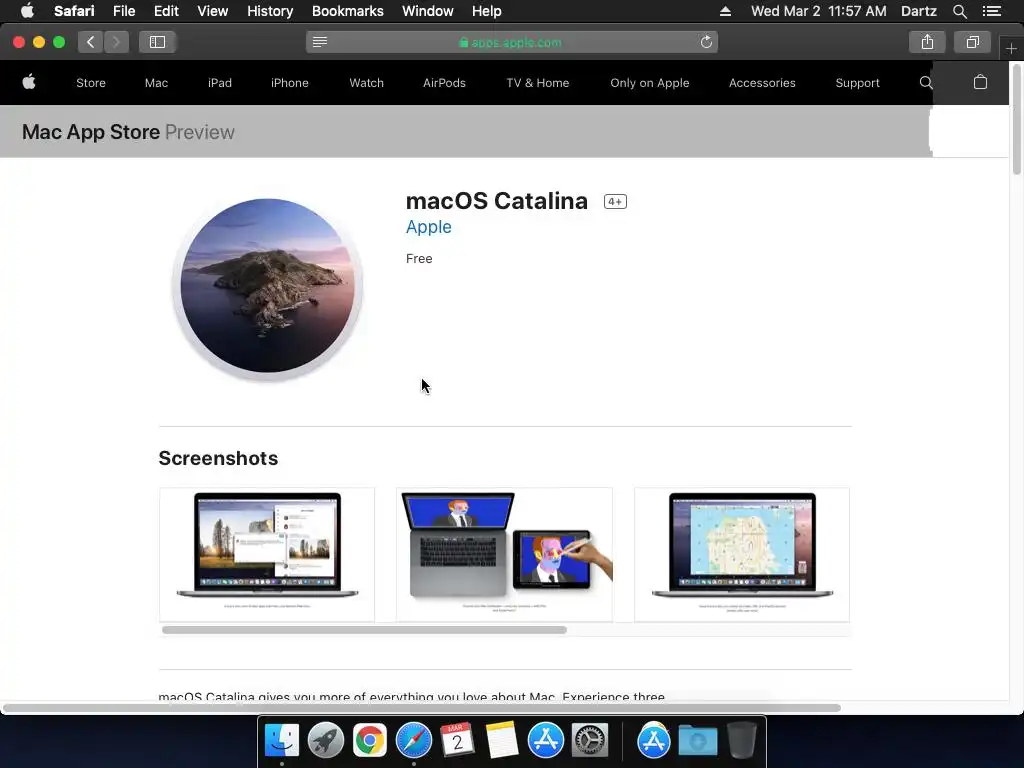Screen dimensions: 1024x768
Task: Open the Downloads folder in Dock
Action: 697,740
